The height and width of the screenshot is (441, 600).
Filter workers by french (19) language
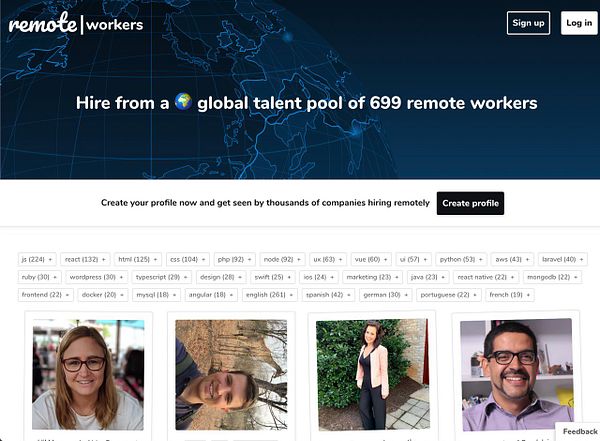(x=510, y=295)
